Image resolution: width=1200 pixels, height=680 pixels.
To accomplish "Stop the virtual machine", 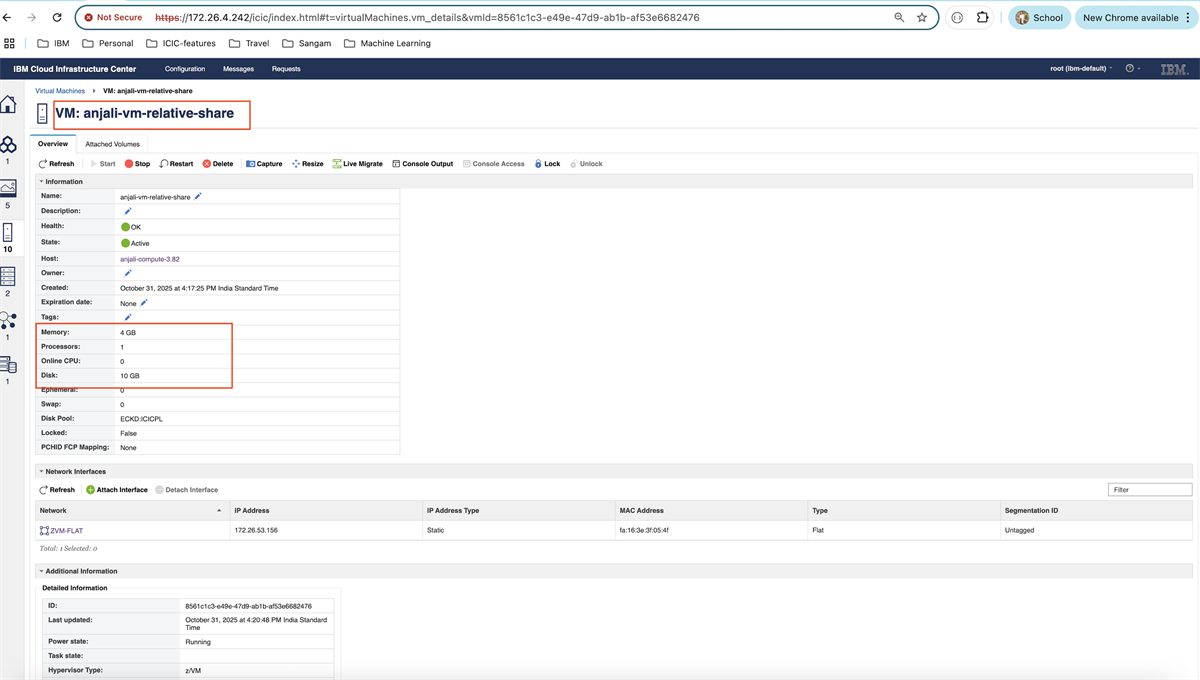I will coord(137,164).
